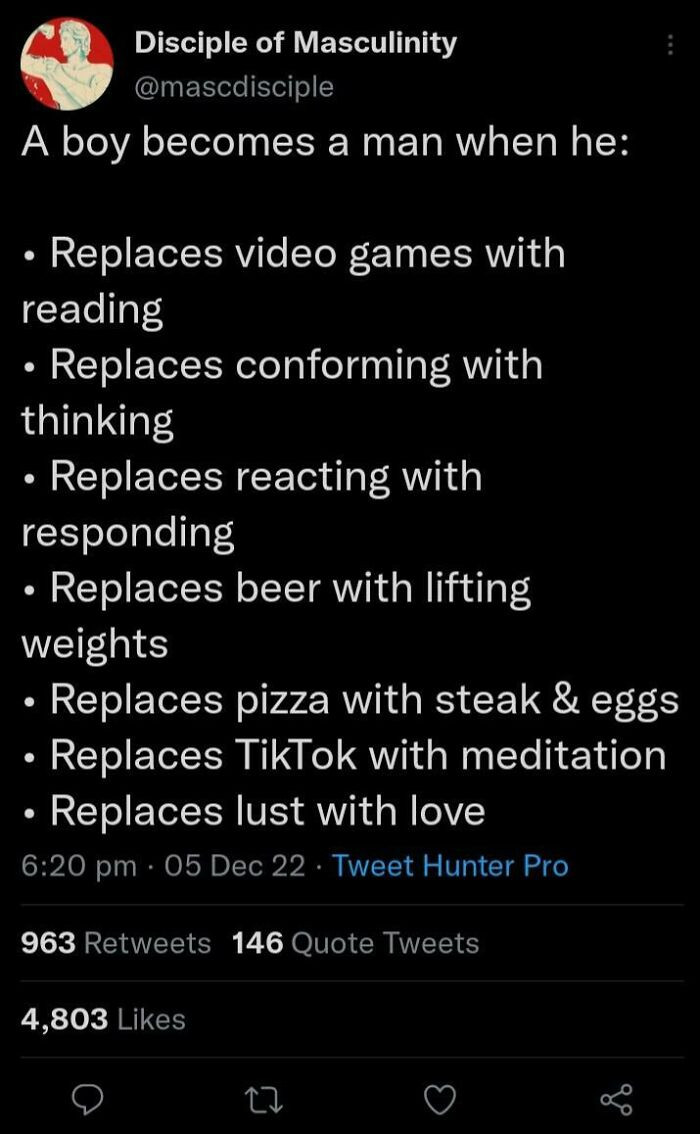Click the reply speech bubble icon
This screenshot has height=1134, width=700.
(x=88, y=1098)
